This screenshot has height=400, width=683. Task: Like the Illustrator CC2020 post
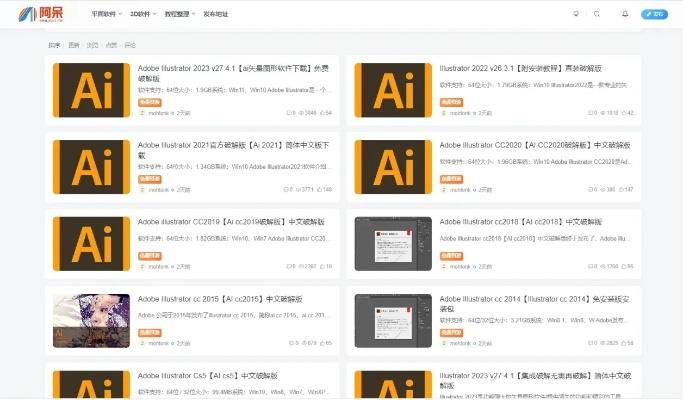[622, 190]
